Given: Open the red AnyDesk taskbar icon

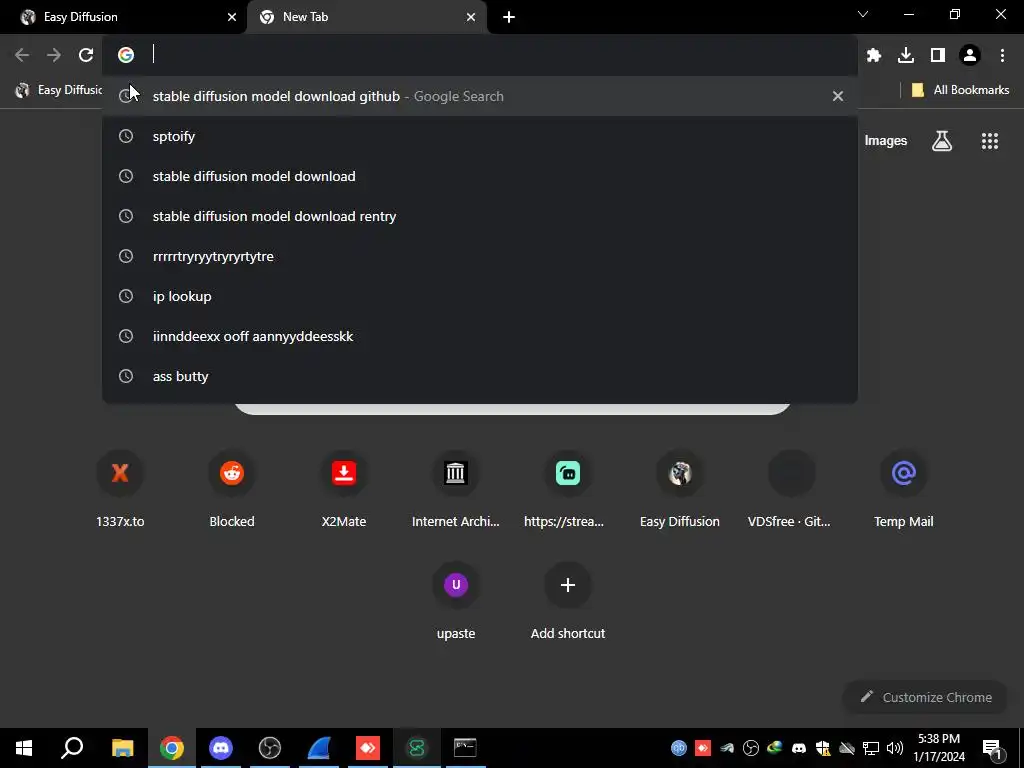Looking at the screenshot, I should [x=368, y=748].
